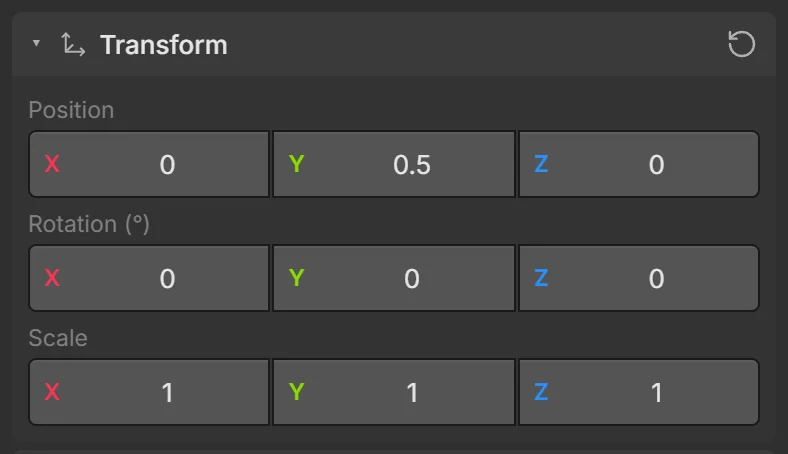The image size is (788, 454).
Task: Edit Rotation Z value field
Action: 639,278
